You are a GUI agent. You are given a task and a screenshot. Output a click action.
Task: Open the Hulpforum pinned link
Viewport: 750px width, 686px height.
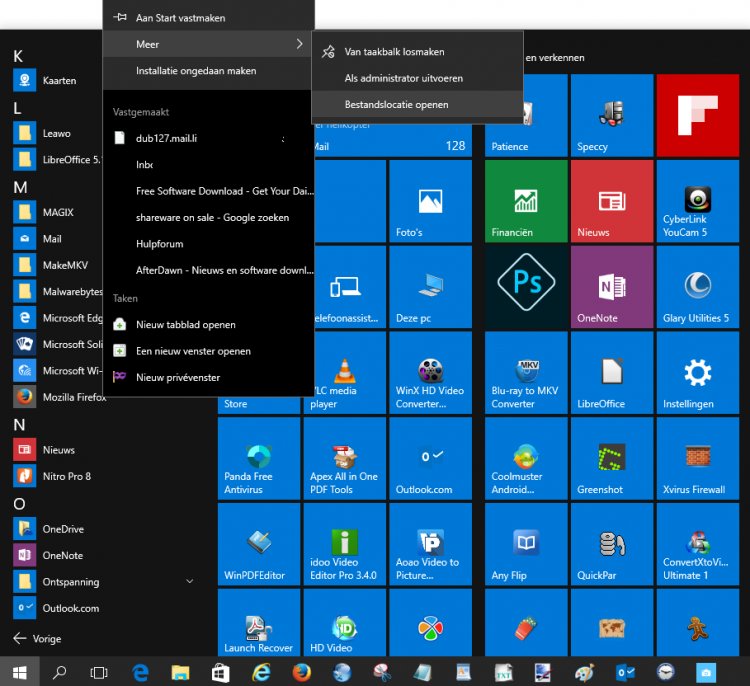(159, 243)
